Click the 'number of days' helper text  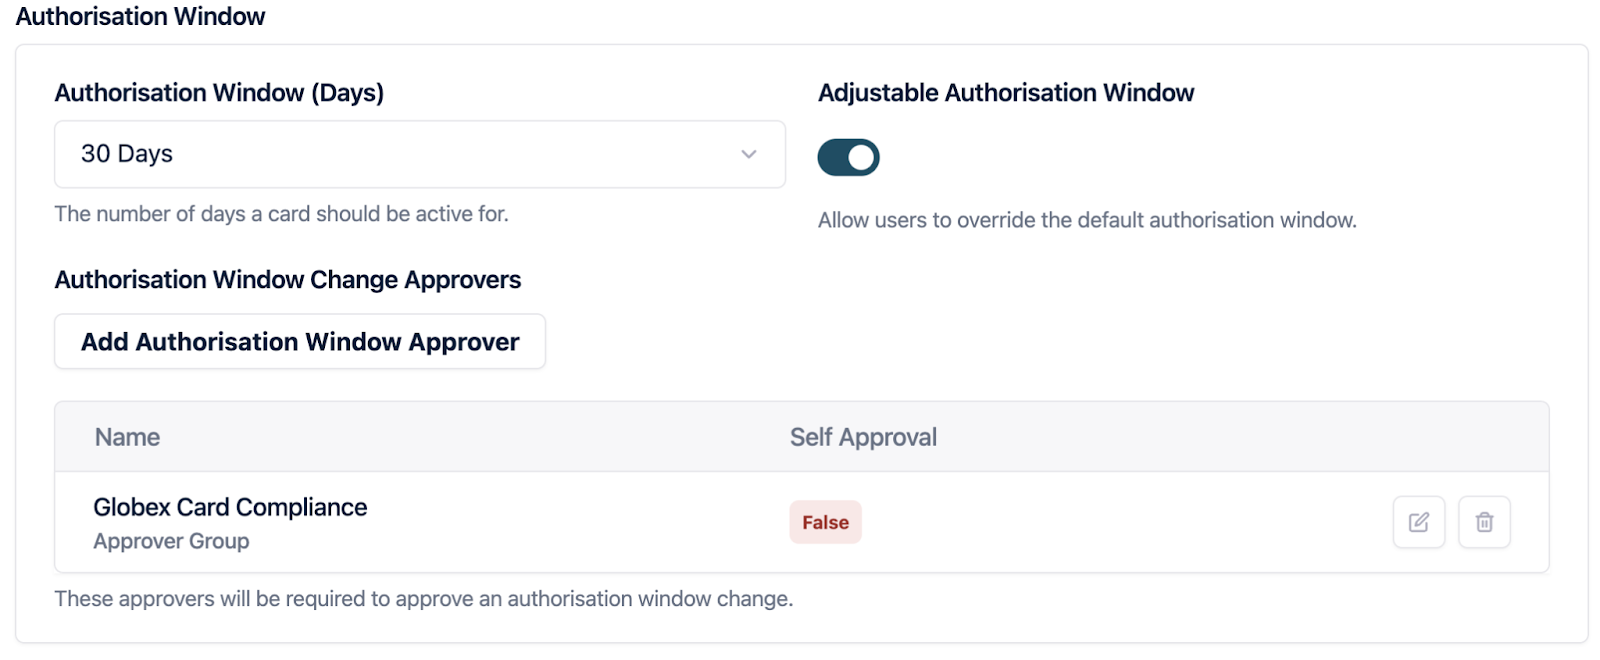pos(281,214)
